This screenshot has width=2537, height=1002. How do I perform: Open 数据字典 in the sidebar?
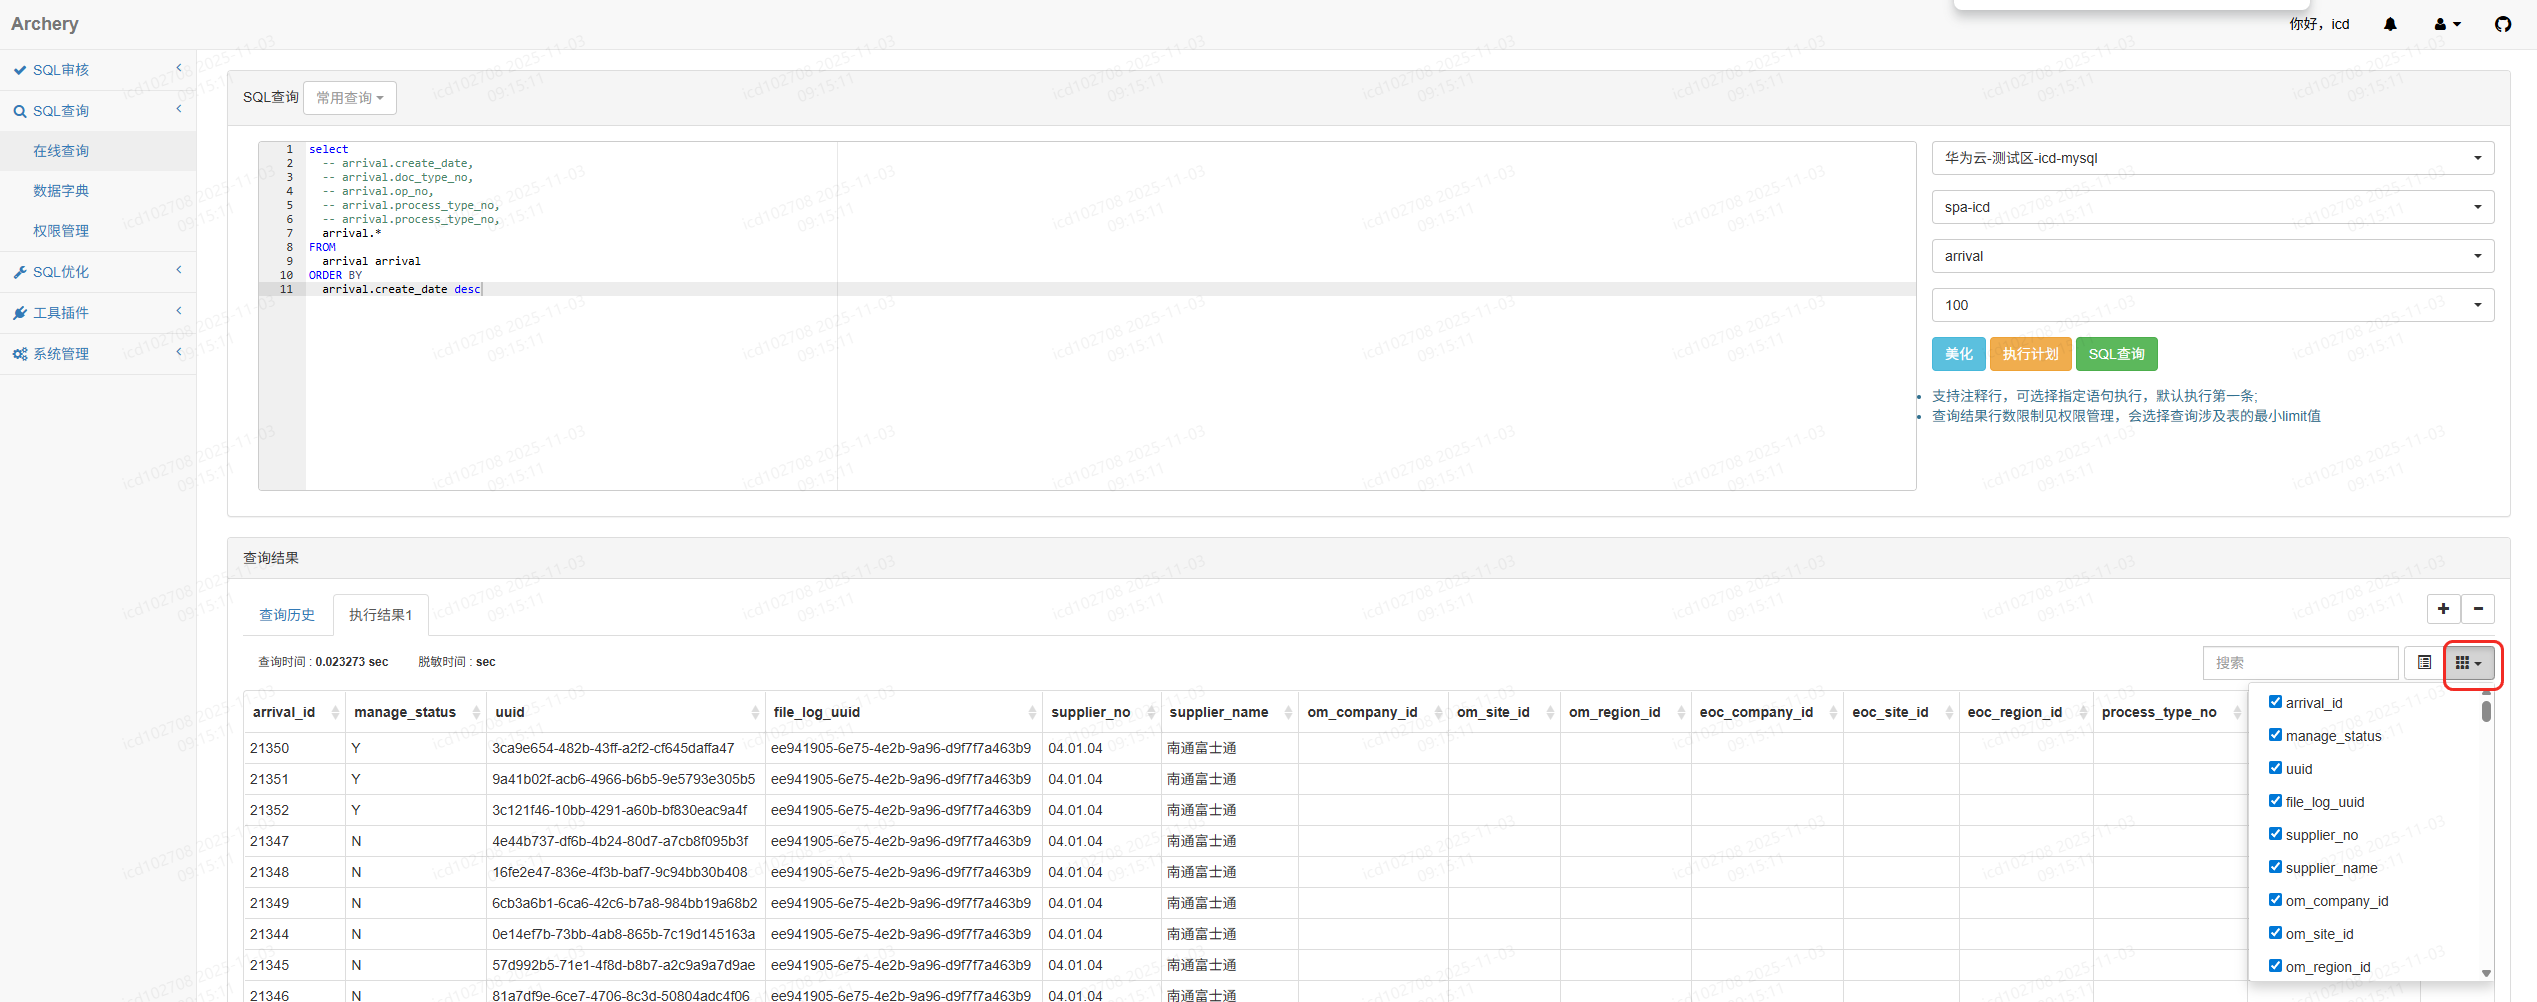click(61, 191)
